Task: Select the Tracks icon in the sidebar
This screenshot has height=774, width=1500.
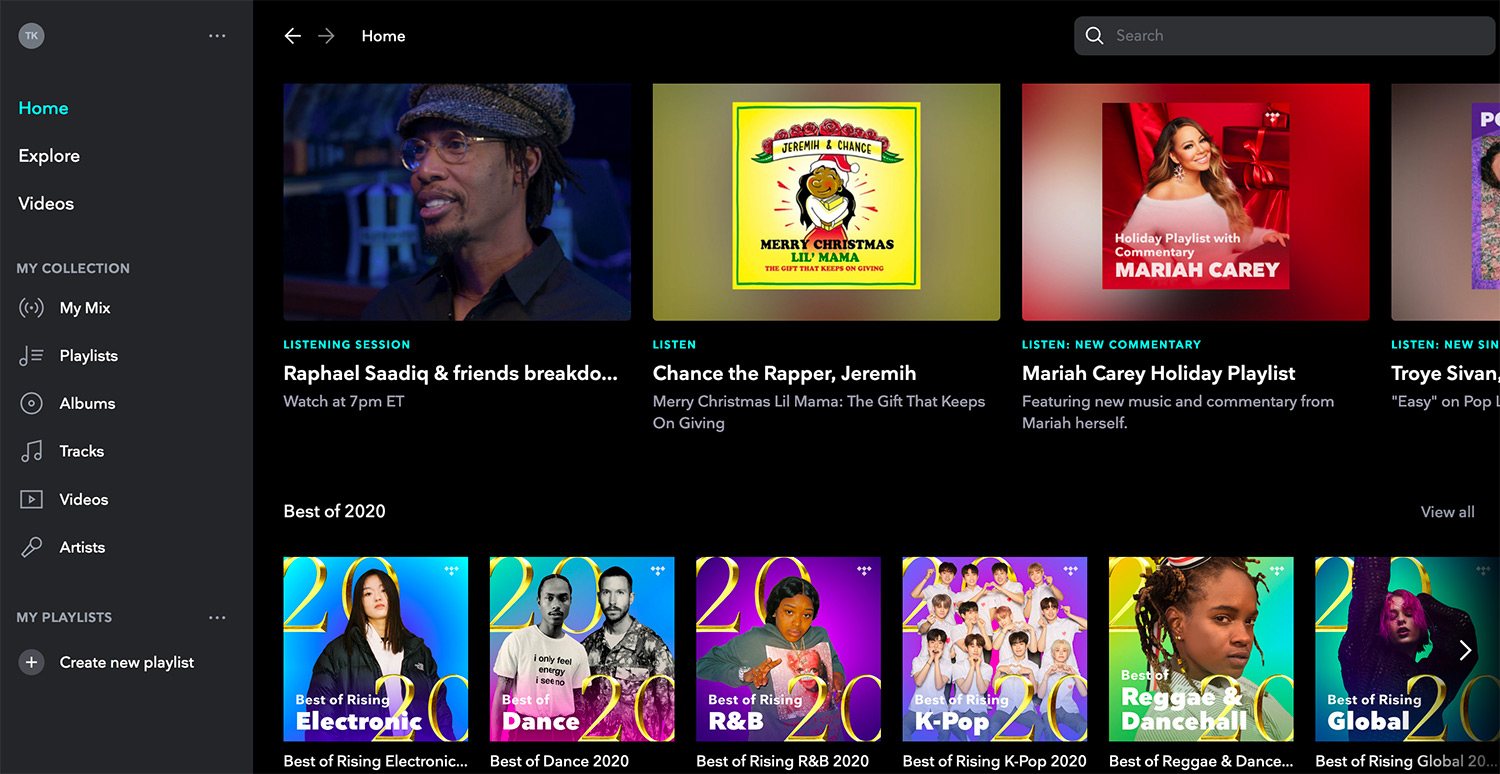Action: click(x=31, y=451)
